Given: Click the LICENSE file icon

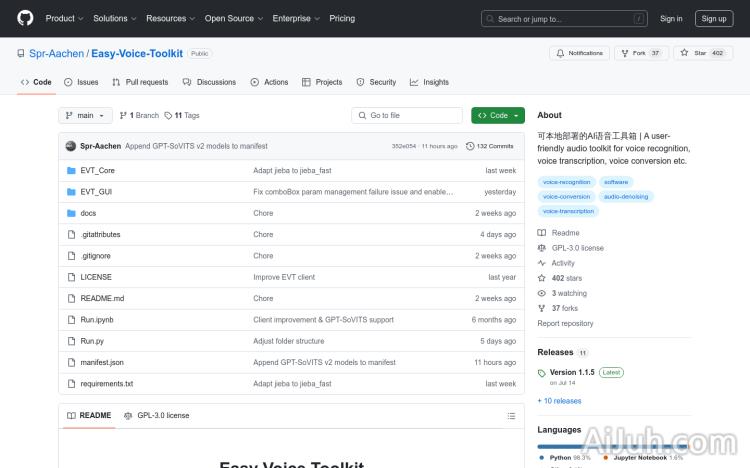Looking at the screenshot, I should pyautogui.click(x=71, y=277).
